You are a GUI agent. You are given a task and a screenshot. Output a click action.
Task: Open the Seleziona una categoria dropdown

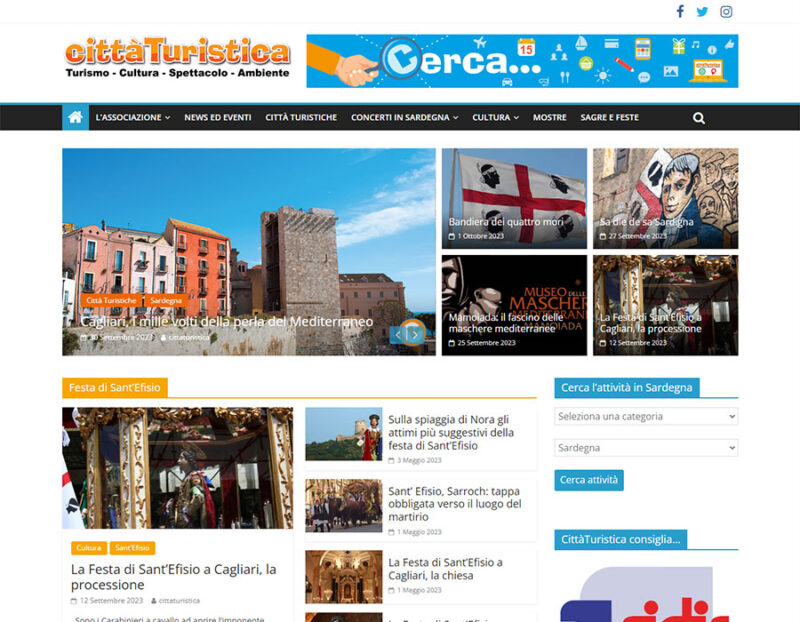coord(645,416)
